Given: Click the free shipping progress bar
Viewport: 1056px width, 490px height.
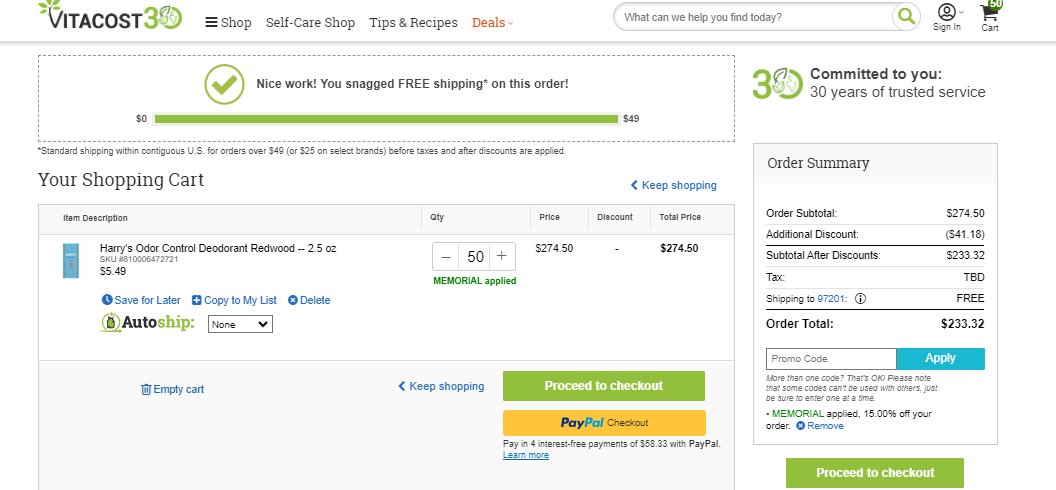Looking at the screenshot, I should 386,119.
